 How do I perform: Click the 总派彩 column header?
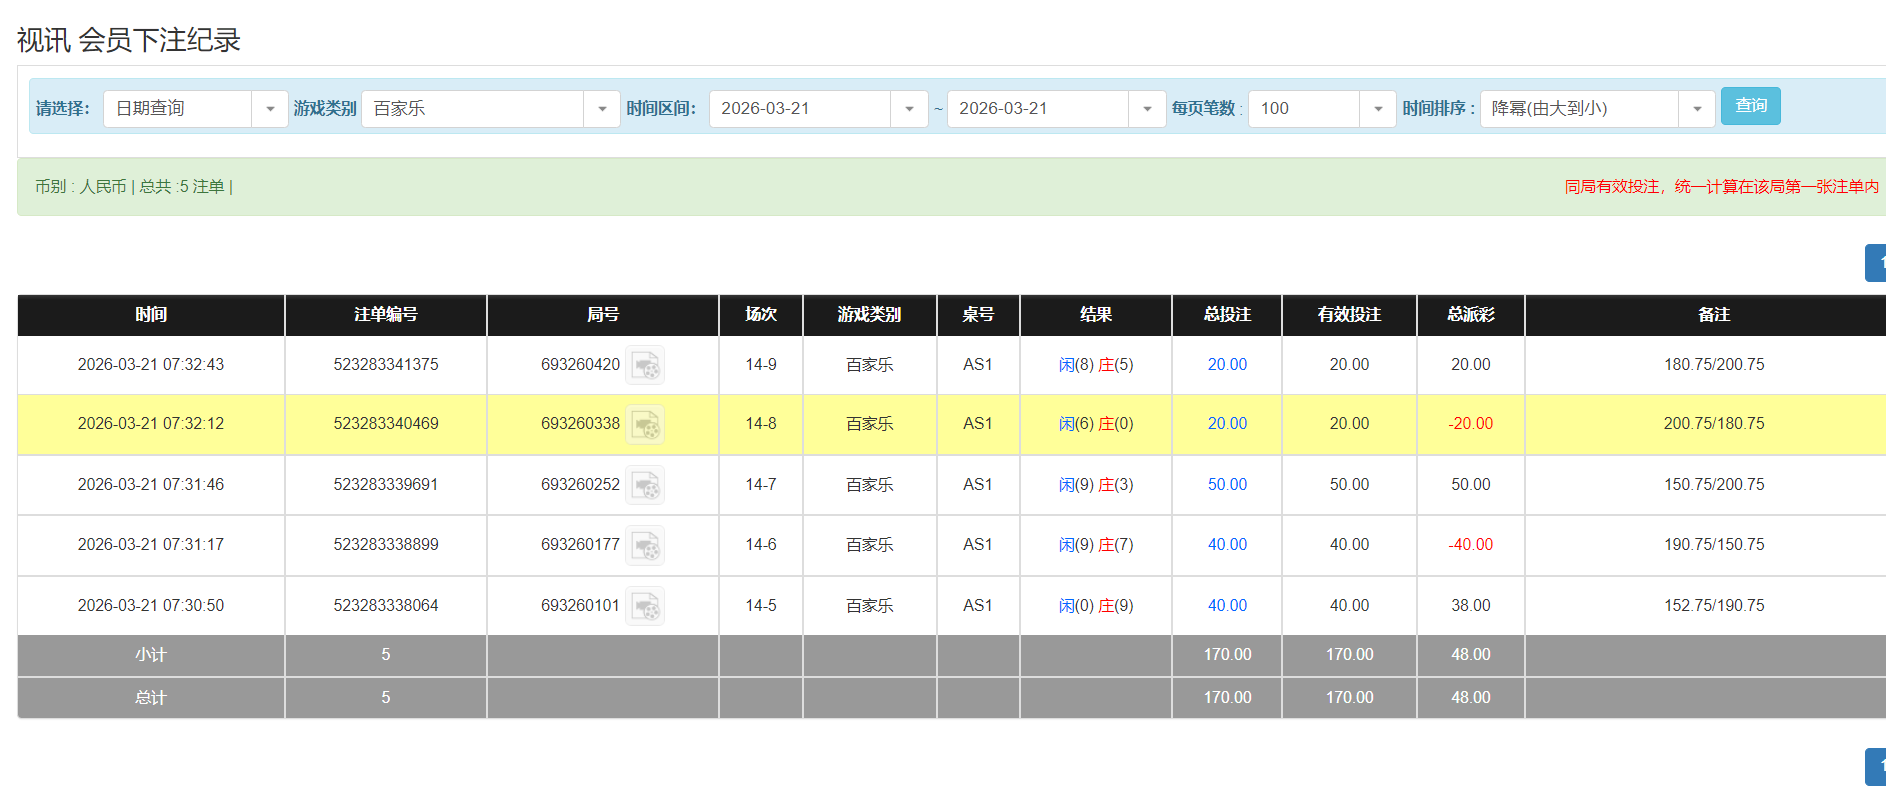tap(1470, 315)
